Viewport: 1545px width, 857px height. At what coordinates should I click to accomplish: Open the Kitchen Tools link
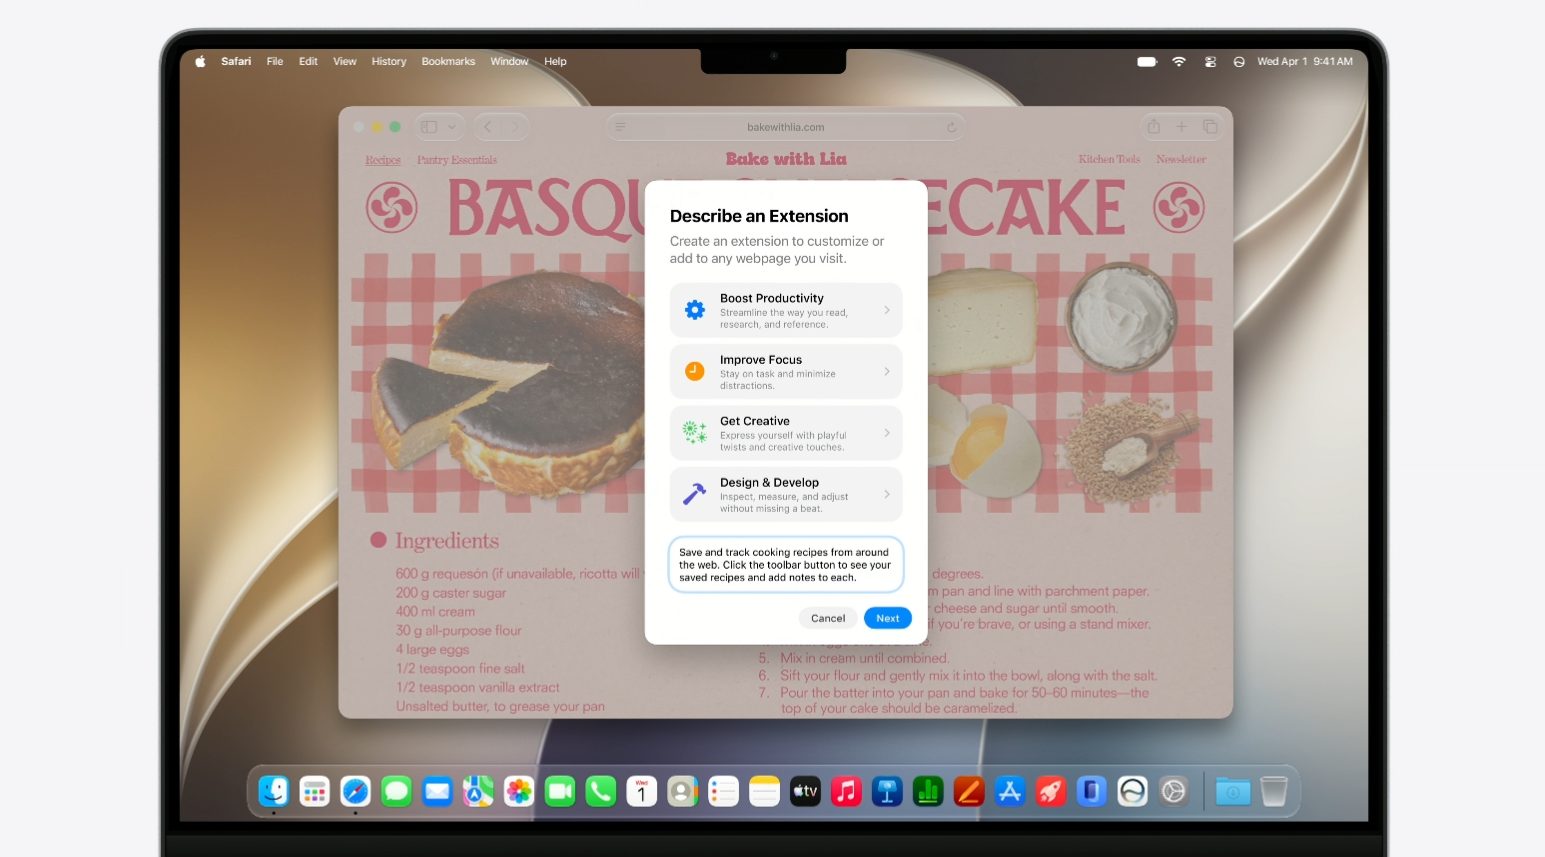pyautogui.click(x=1109, y=159)
